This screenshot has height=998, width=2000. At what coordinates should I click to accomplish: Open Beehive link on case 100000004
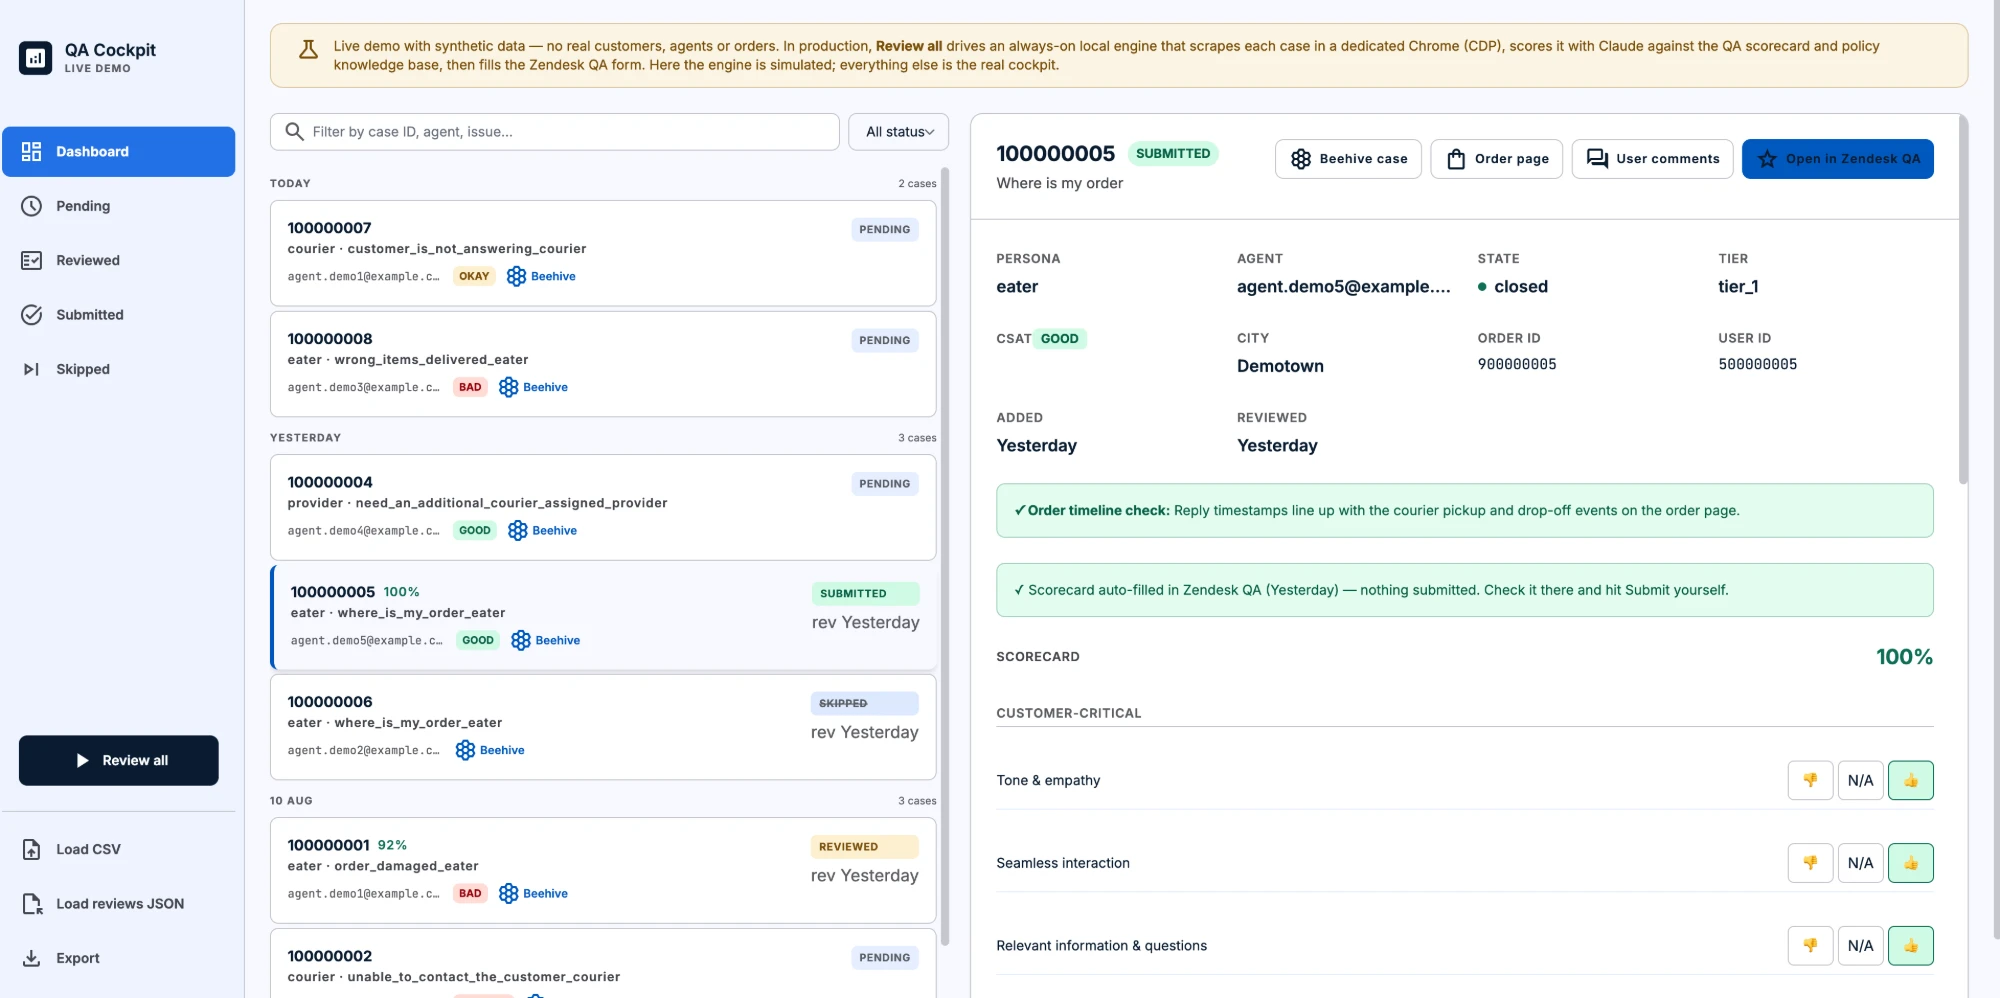click(542, 530)
